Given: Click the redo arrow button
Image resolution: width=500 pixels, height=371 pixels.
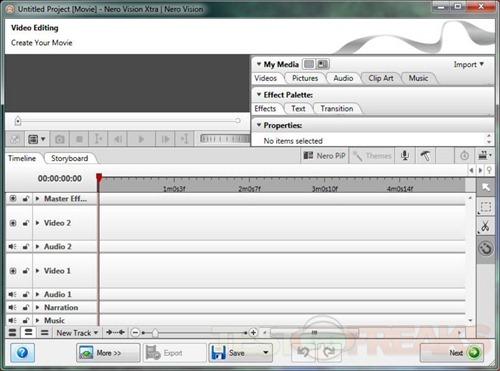Looking at the screenshot, I should tap(329, 353).
